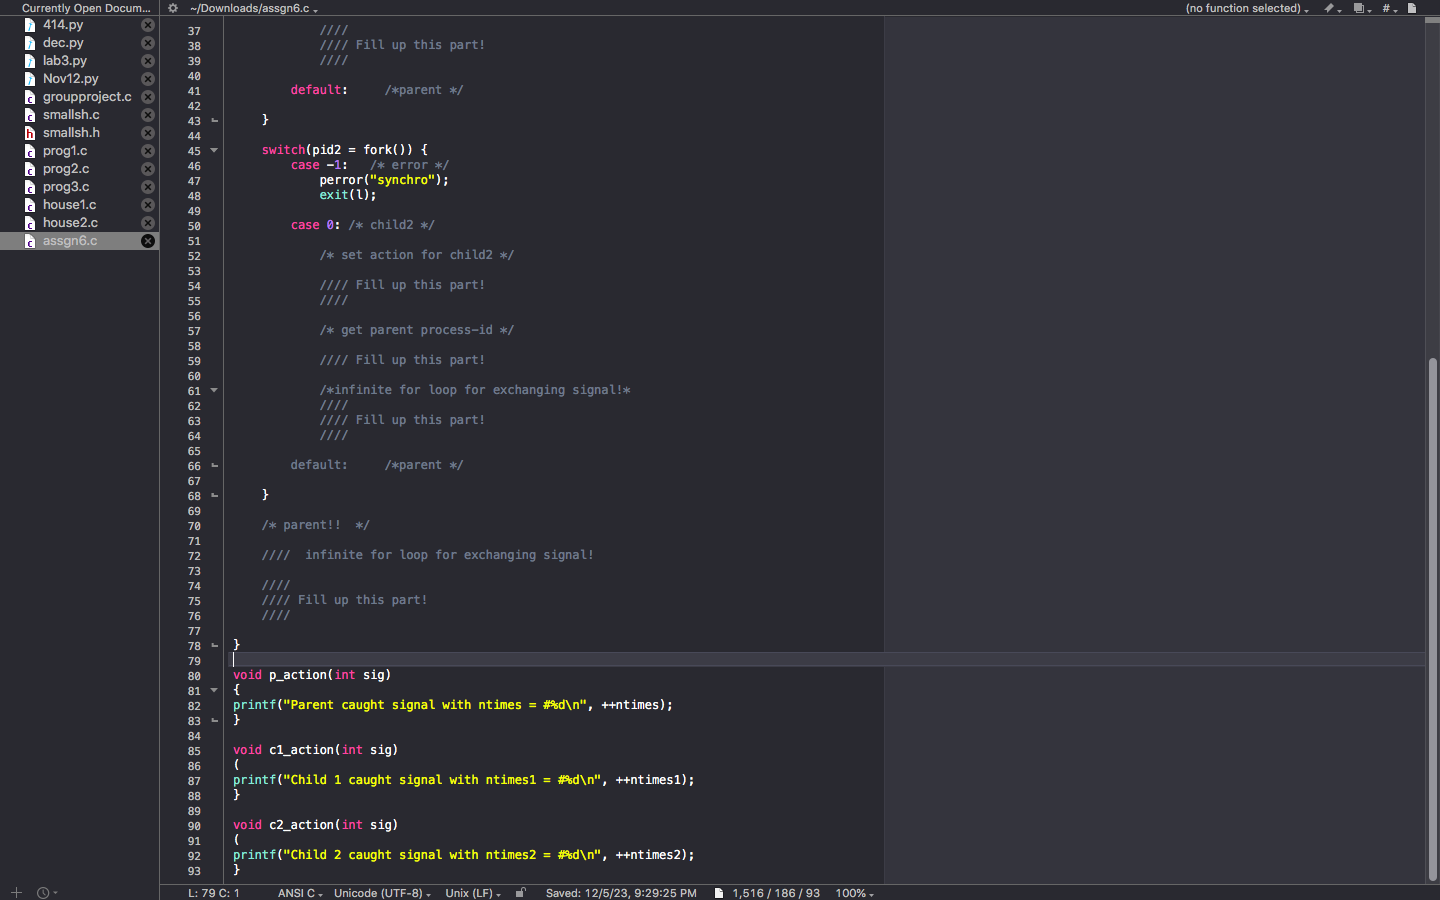The width and height of the screenshot is (1440, 900).
Task: Create a new document with the page icon
Action: (1411, 7)
